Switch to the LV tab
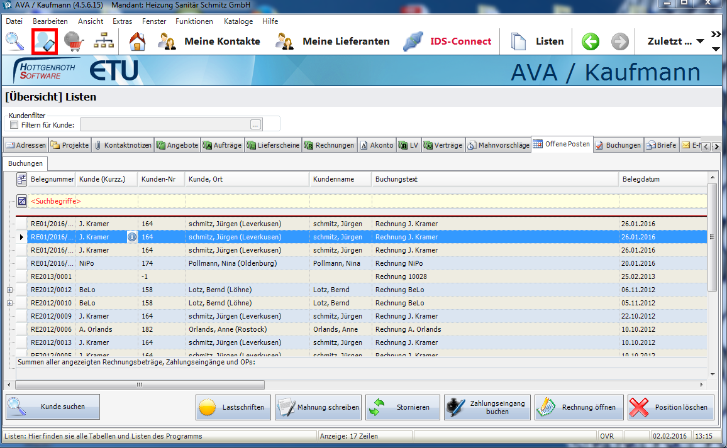 pos(409,145)
